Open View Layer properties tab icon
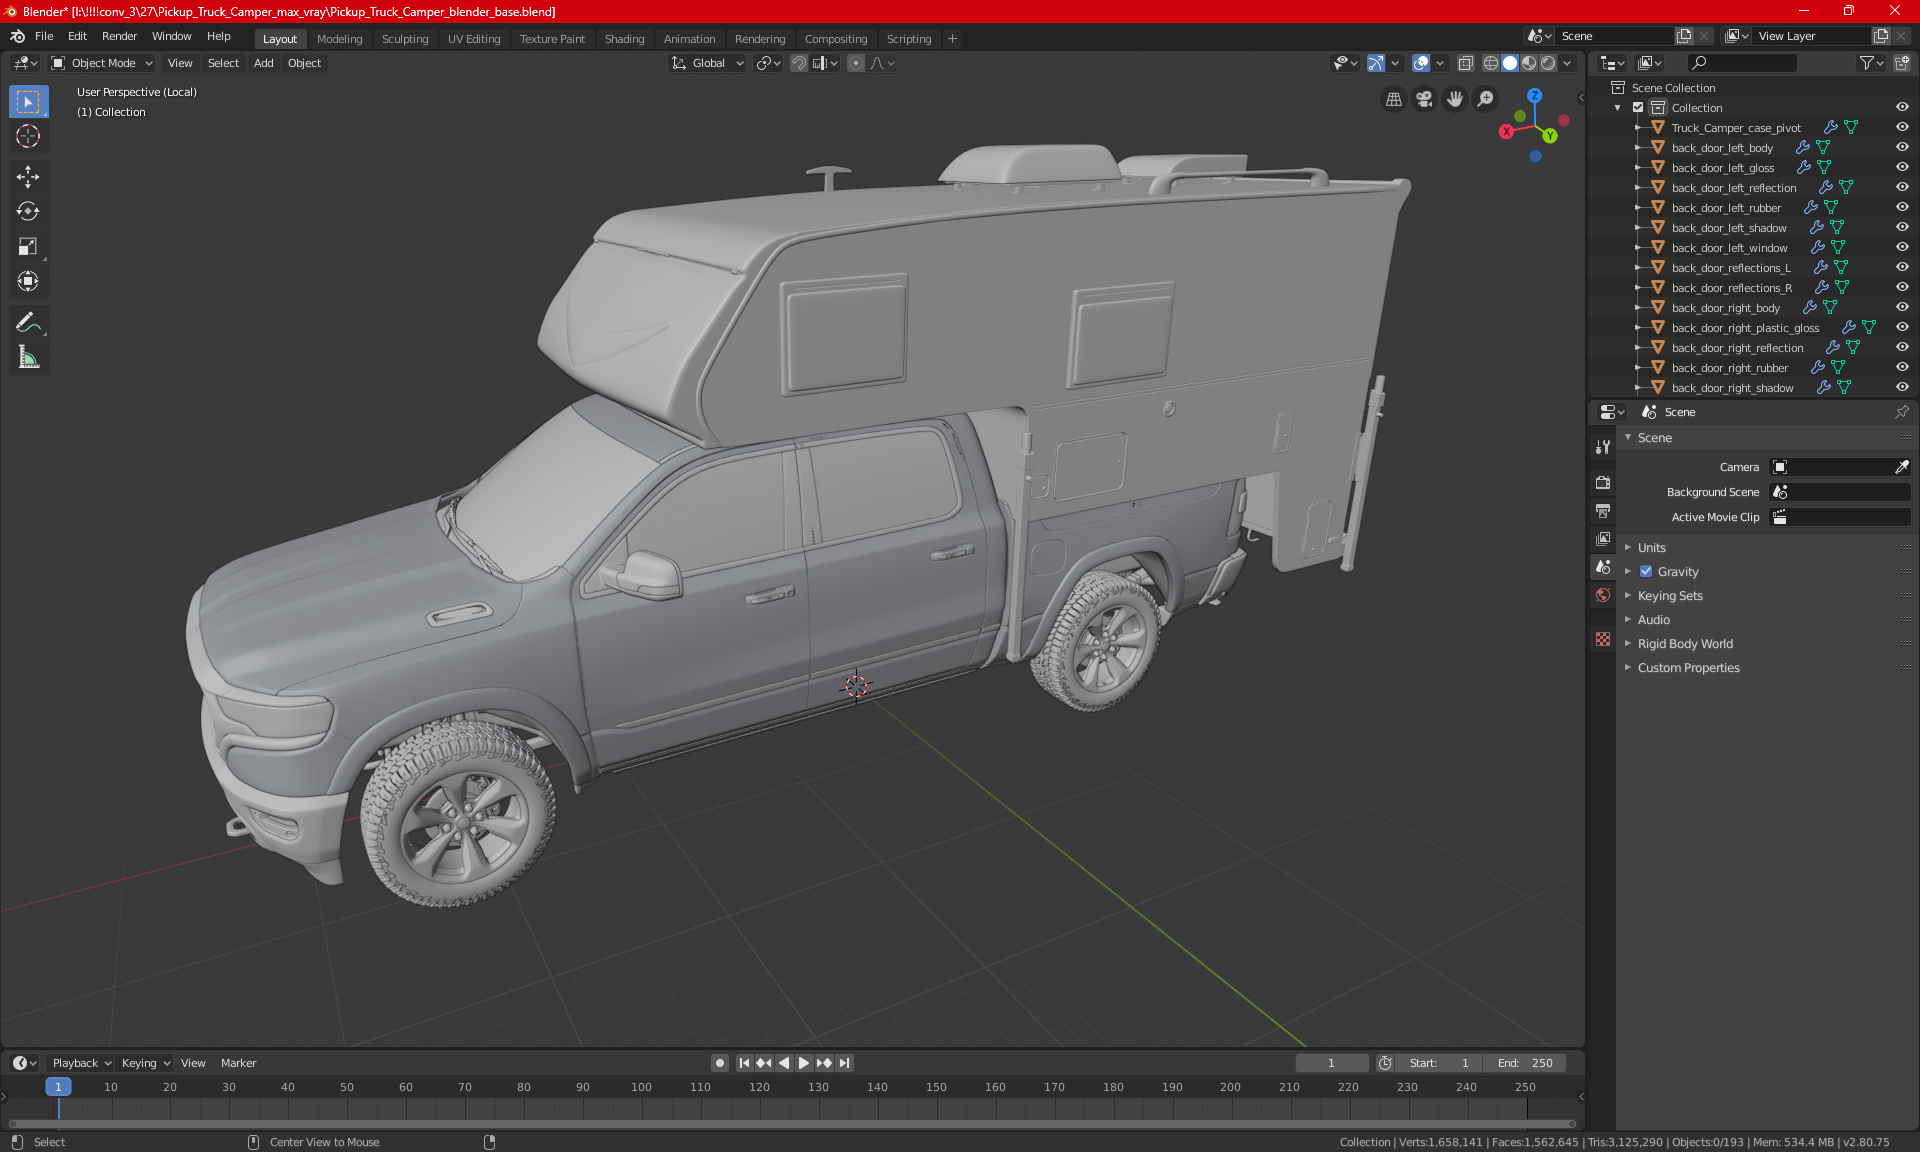The width and height of the screenshot is (1920, 1152). 1603,539
